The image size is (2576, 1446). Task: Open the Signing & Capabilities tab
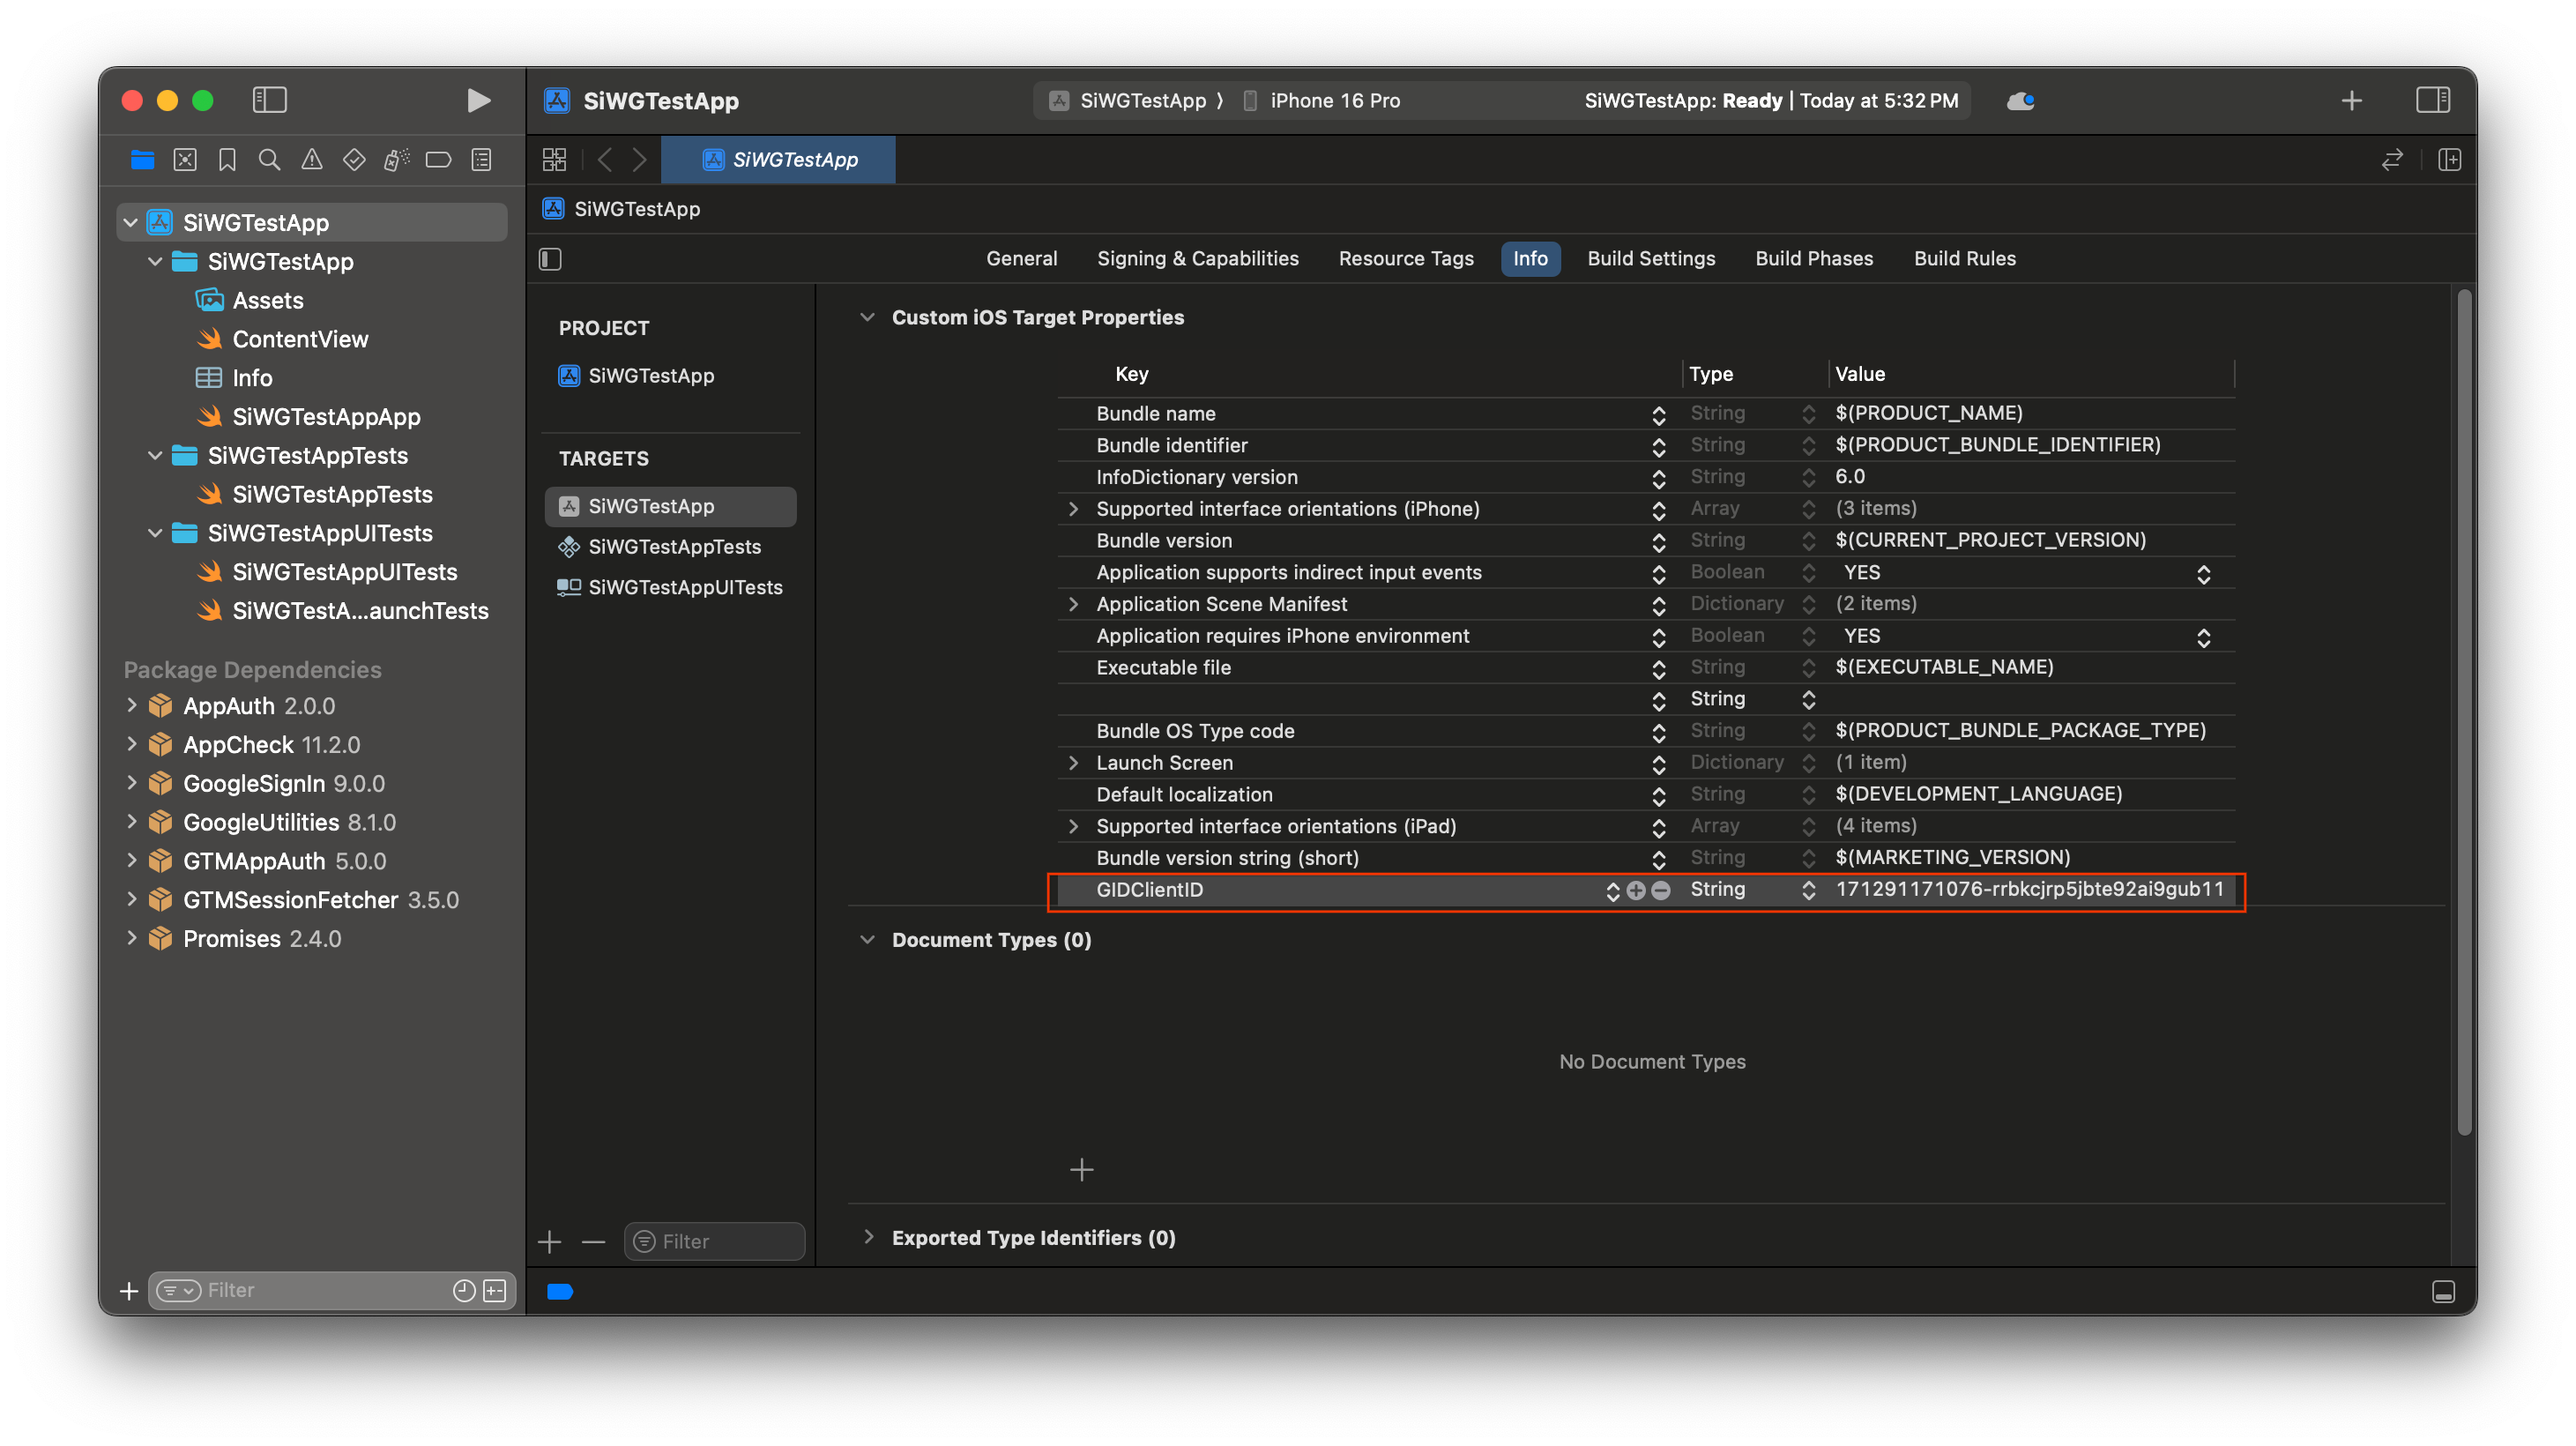click(1197, 258)
